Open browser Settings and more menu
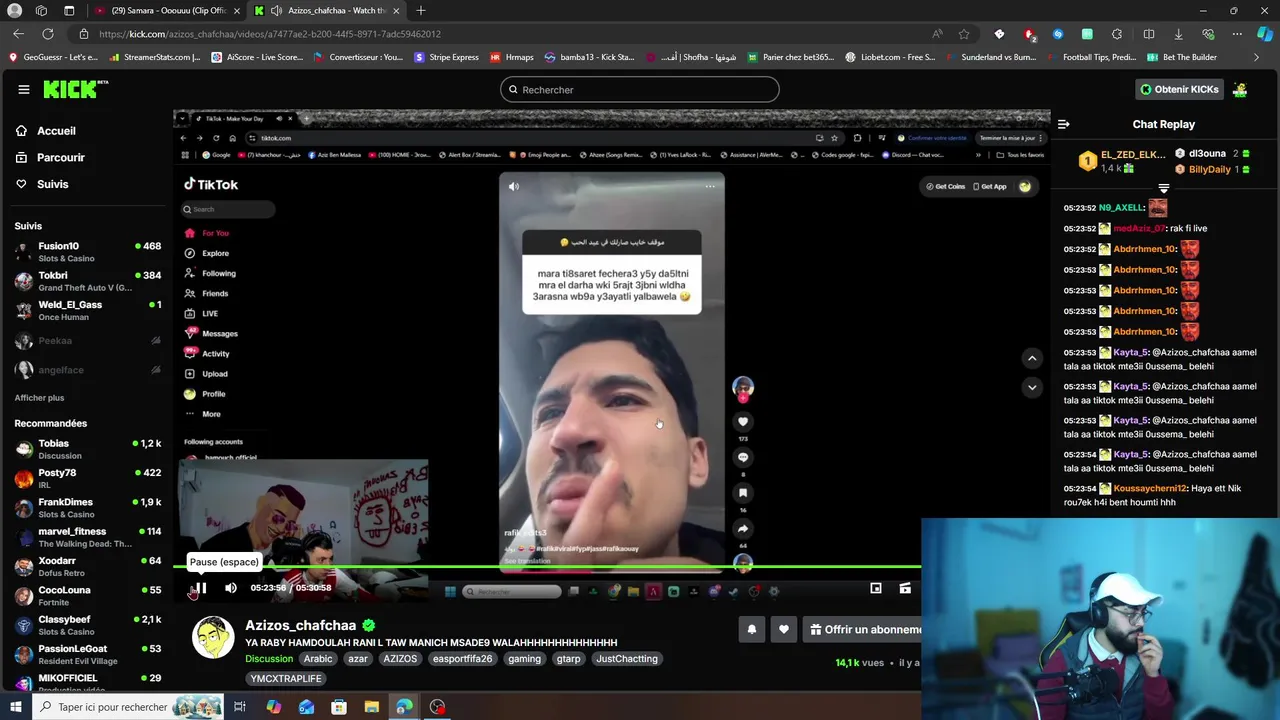The height and width of the screenshot is (720, 1280). coord(1237,34)
